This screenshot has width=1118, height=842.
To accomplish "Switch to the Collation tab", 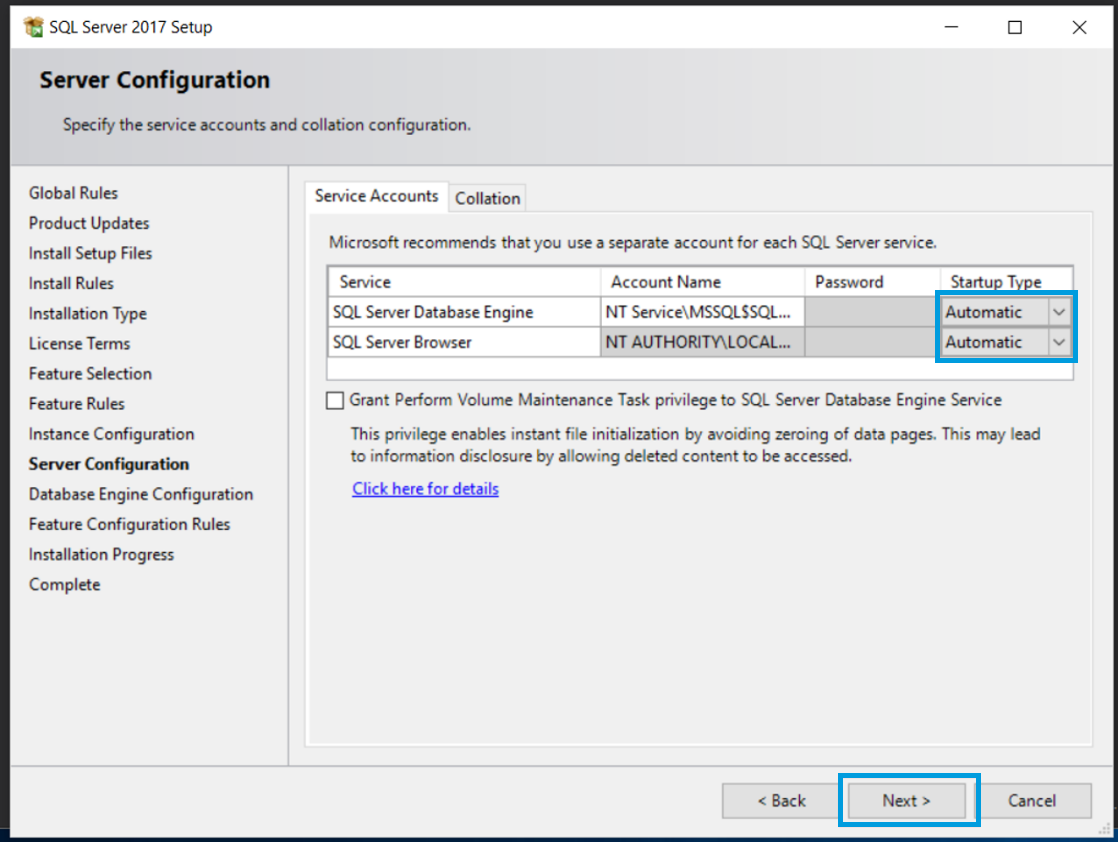I will pyautogui.click(x=487, y=197).
